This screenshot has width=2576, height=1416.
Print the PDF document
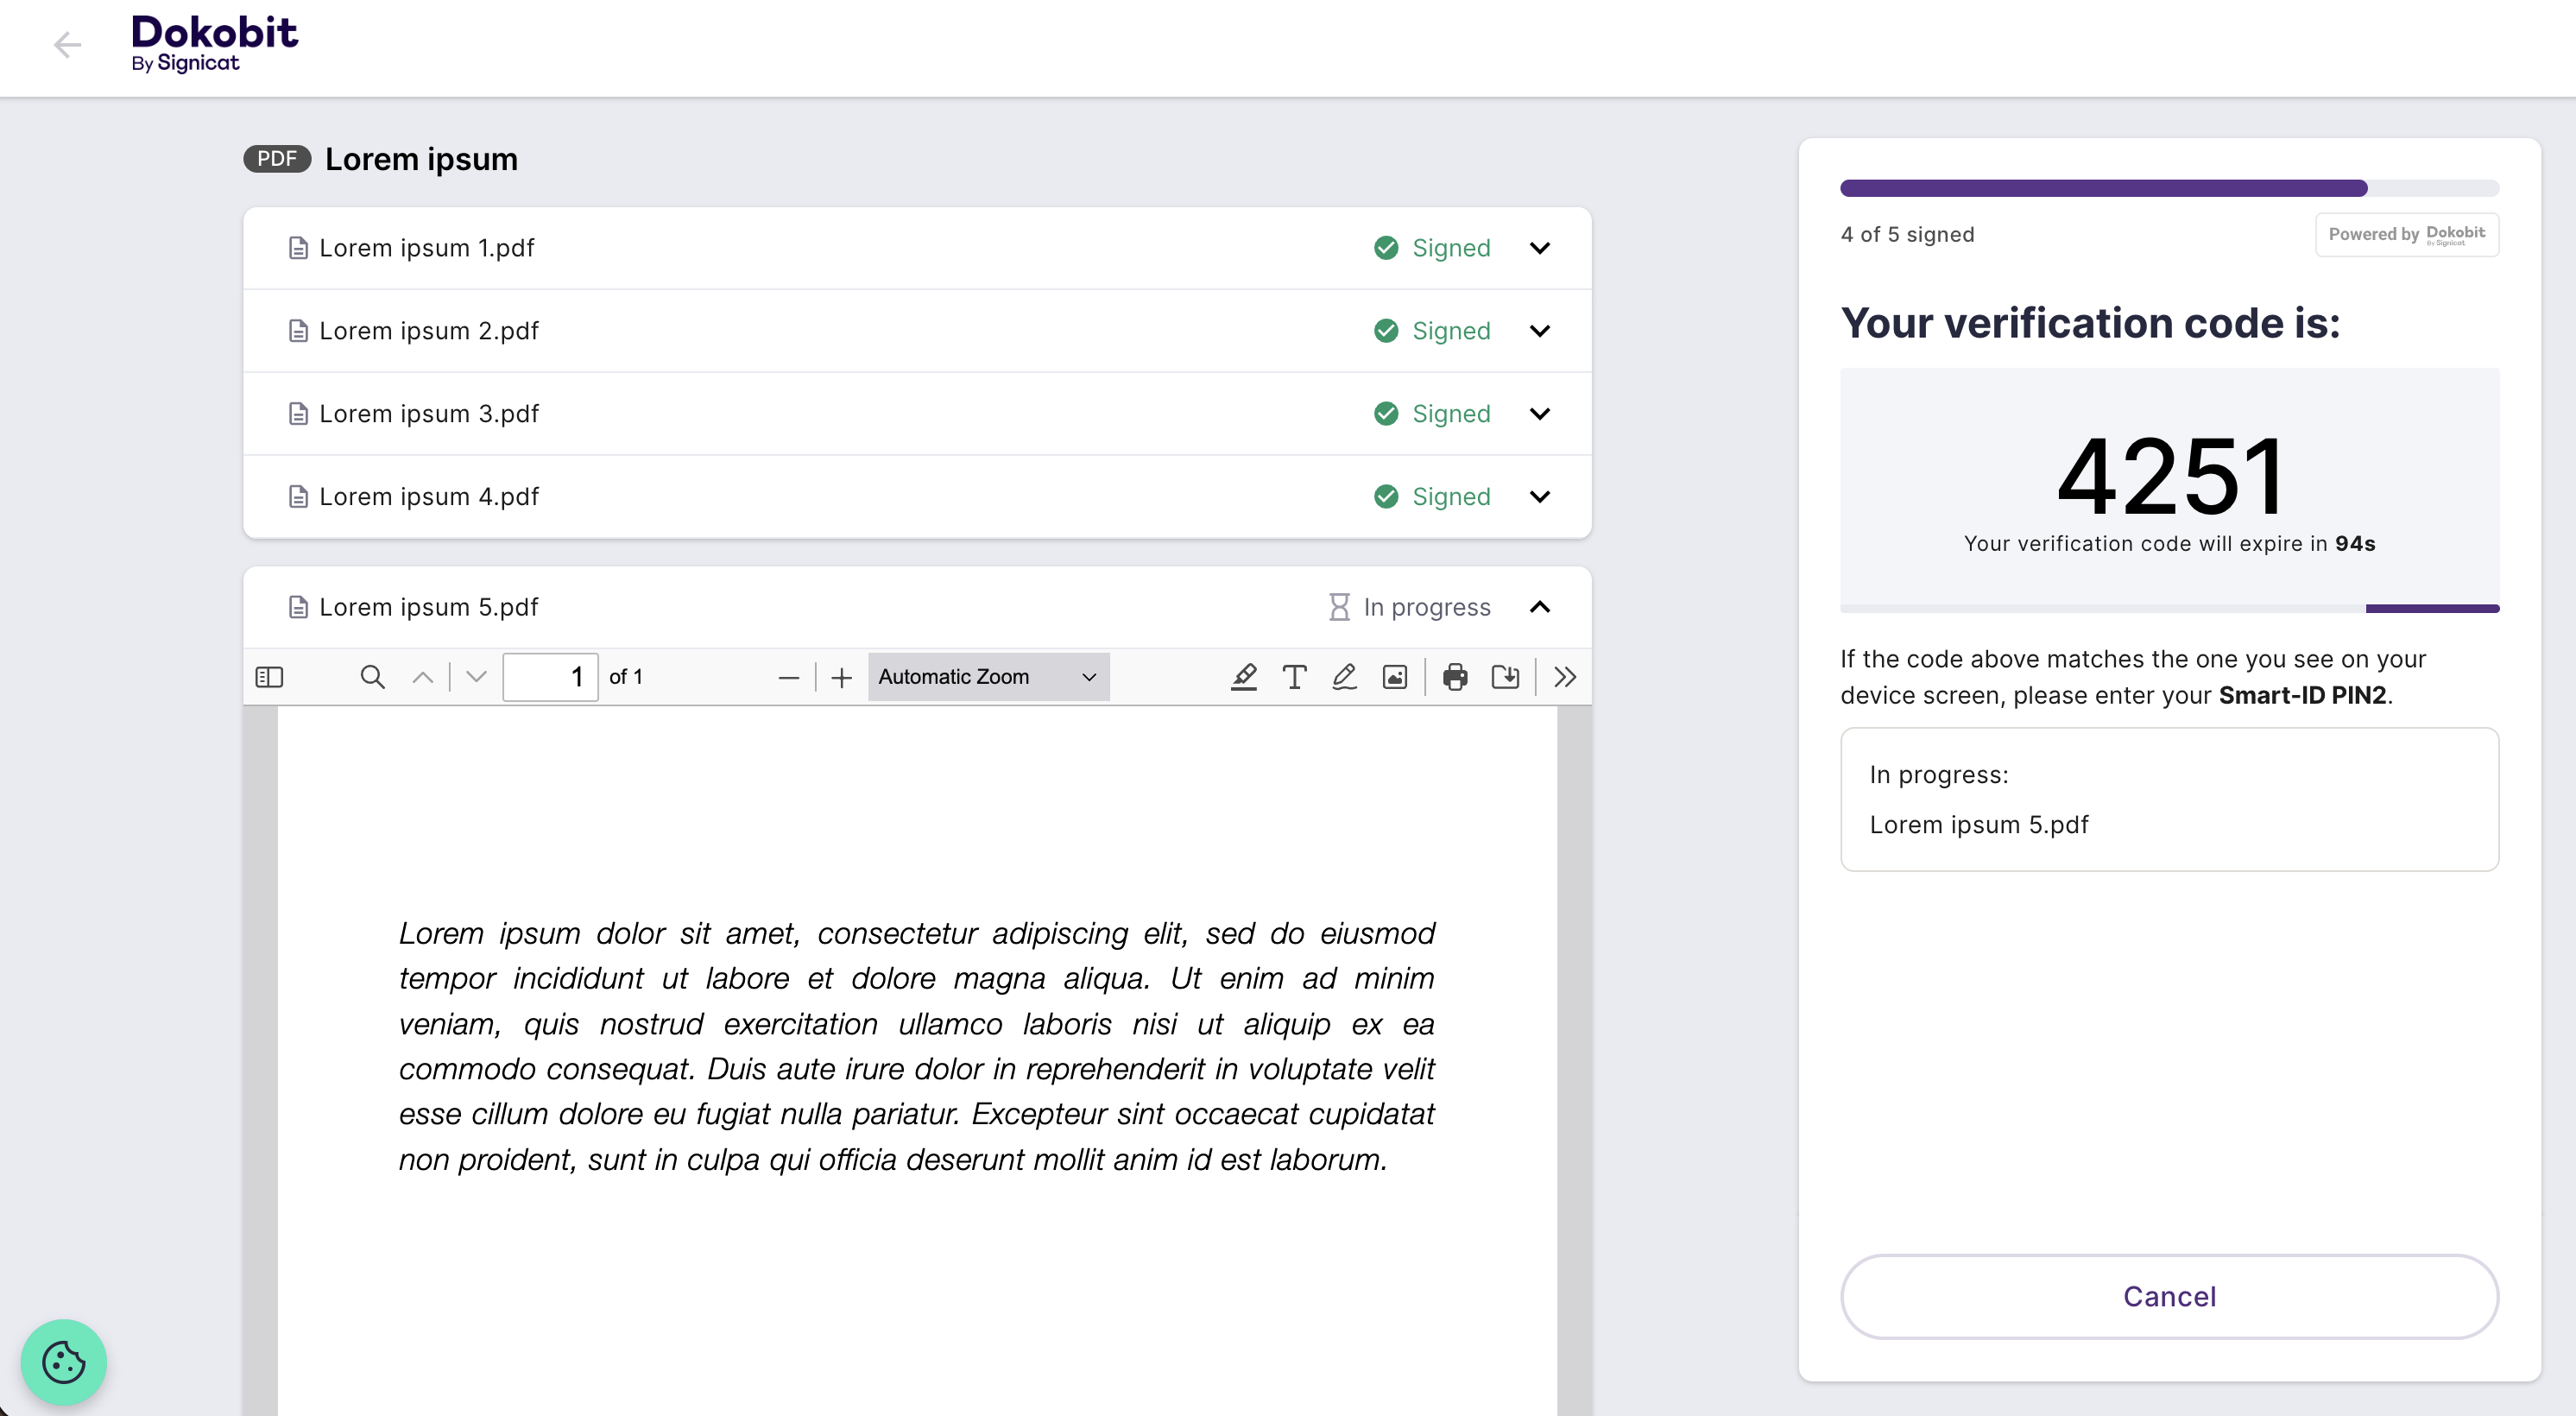pos(1455,677)
